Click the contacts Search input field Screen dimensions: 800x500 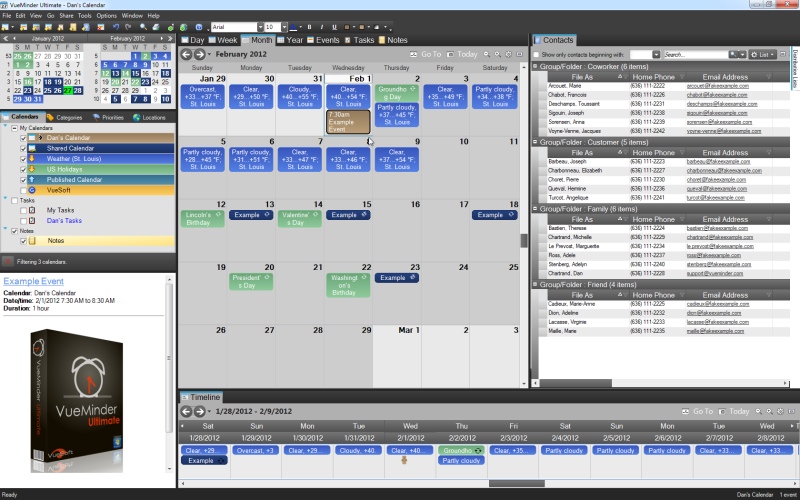(x=695, y=55)
